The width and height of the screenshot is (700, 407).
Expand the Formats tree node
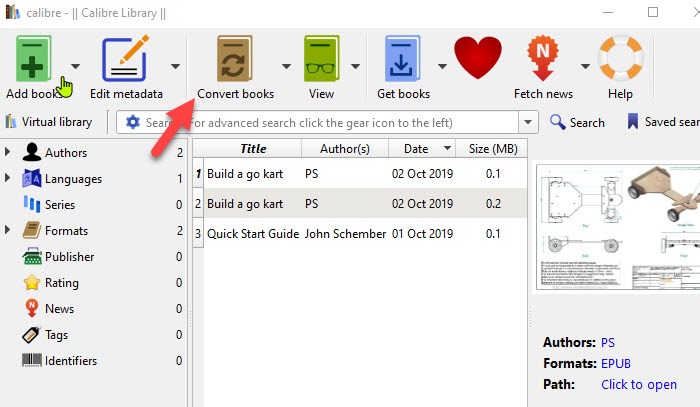coord(7,230)
